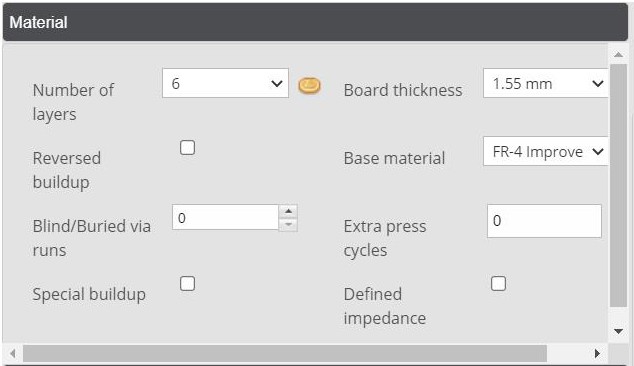This screenshot has width=634, height=366.
Task: Expand the Base material dropdown
Action: tap(545, 151)
